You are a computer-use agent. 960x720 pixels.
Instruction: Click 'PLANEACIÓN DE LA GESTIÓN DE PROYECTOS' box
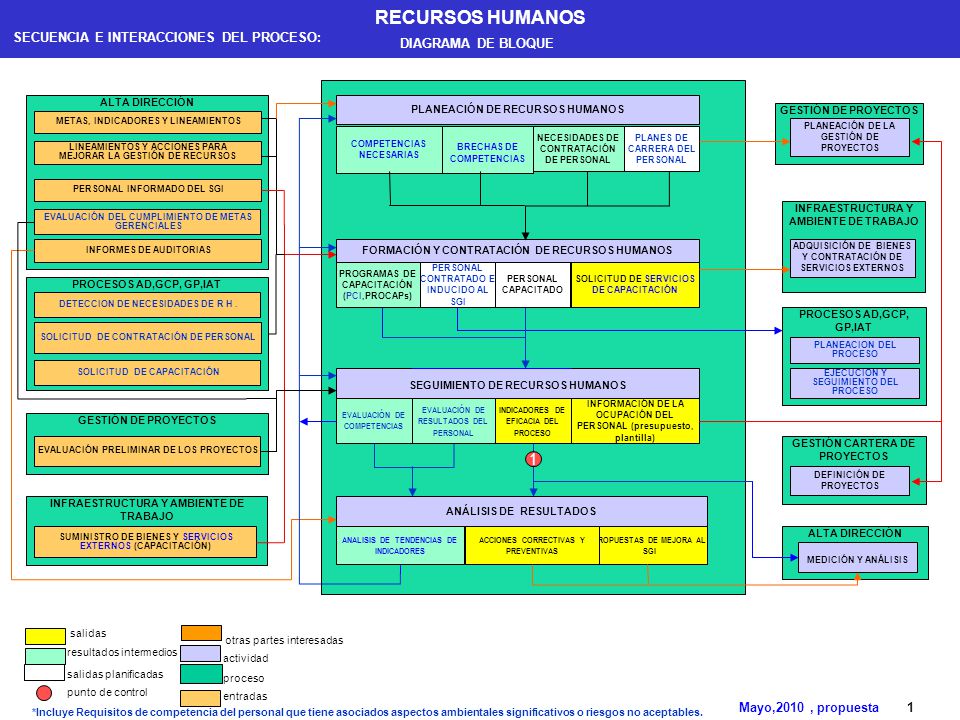850,137
